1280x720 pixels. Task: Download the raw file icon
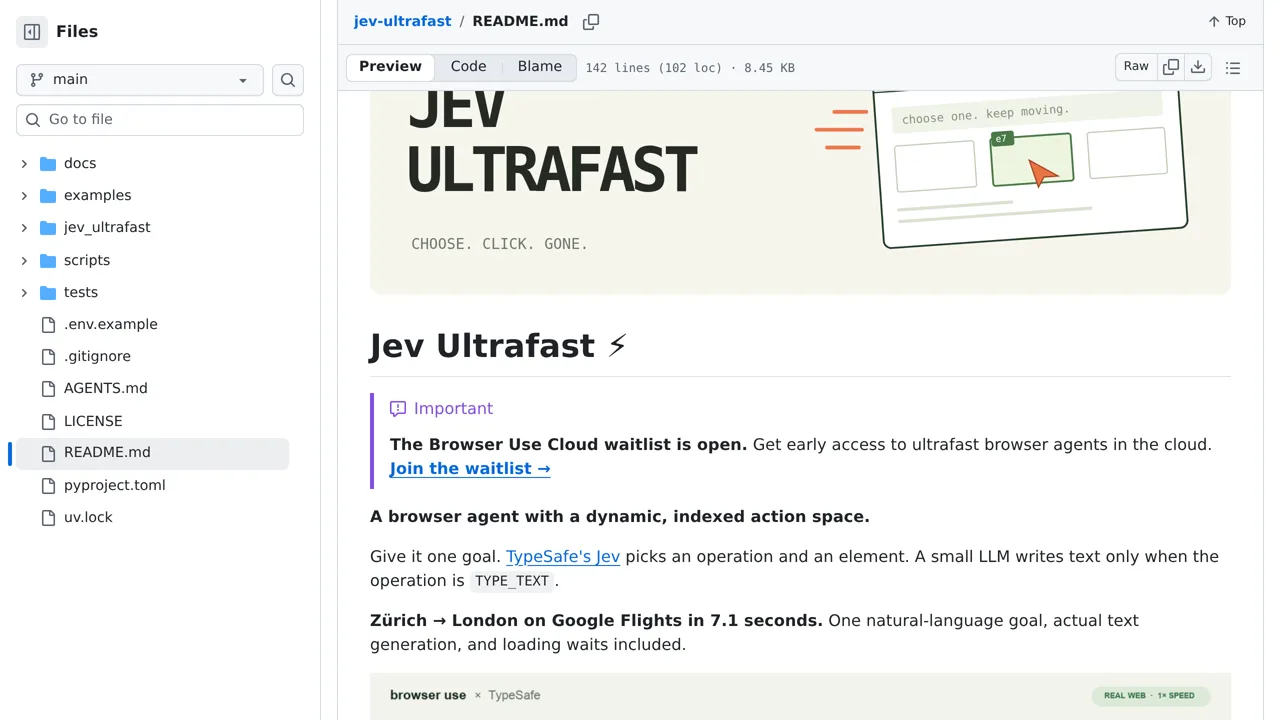tap(1198, 67)
